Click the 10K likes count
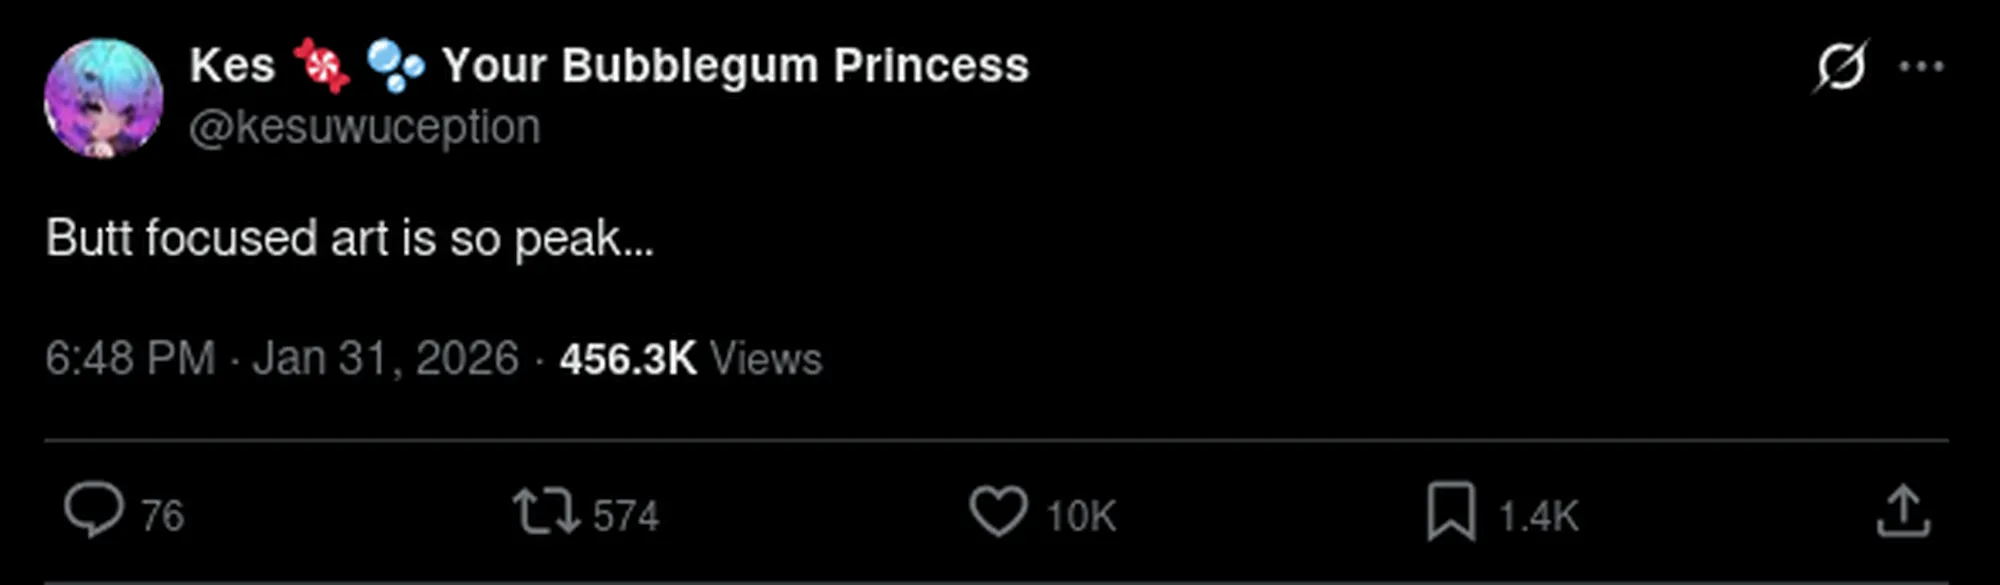 pyautogui.click(x=1080, y=516)
